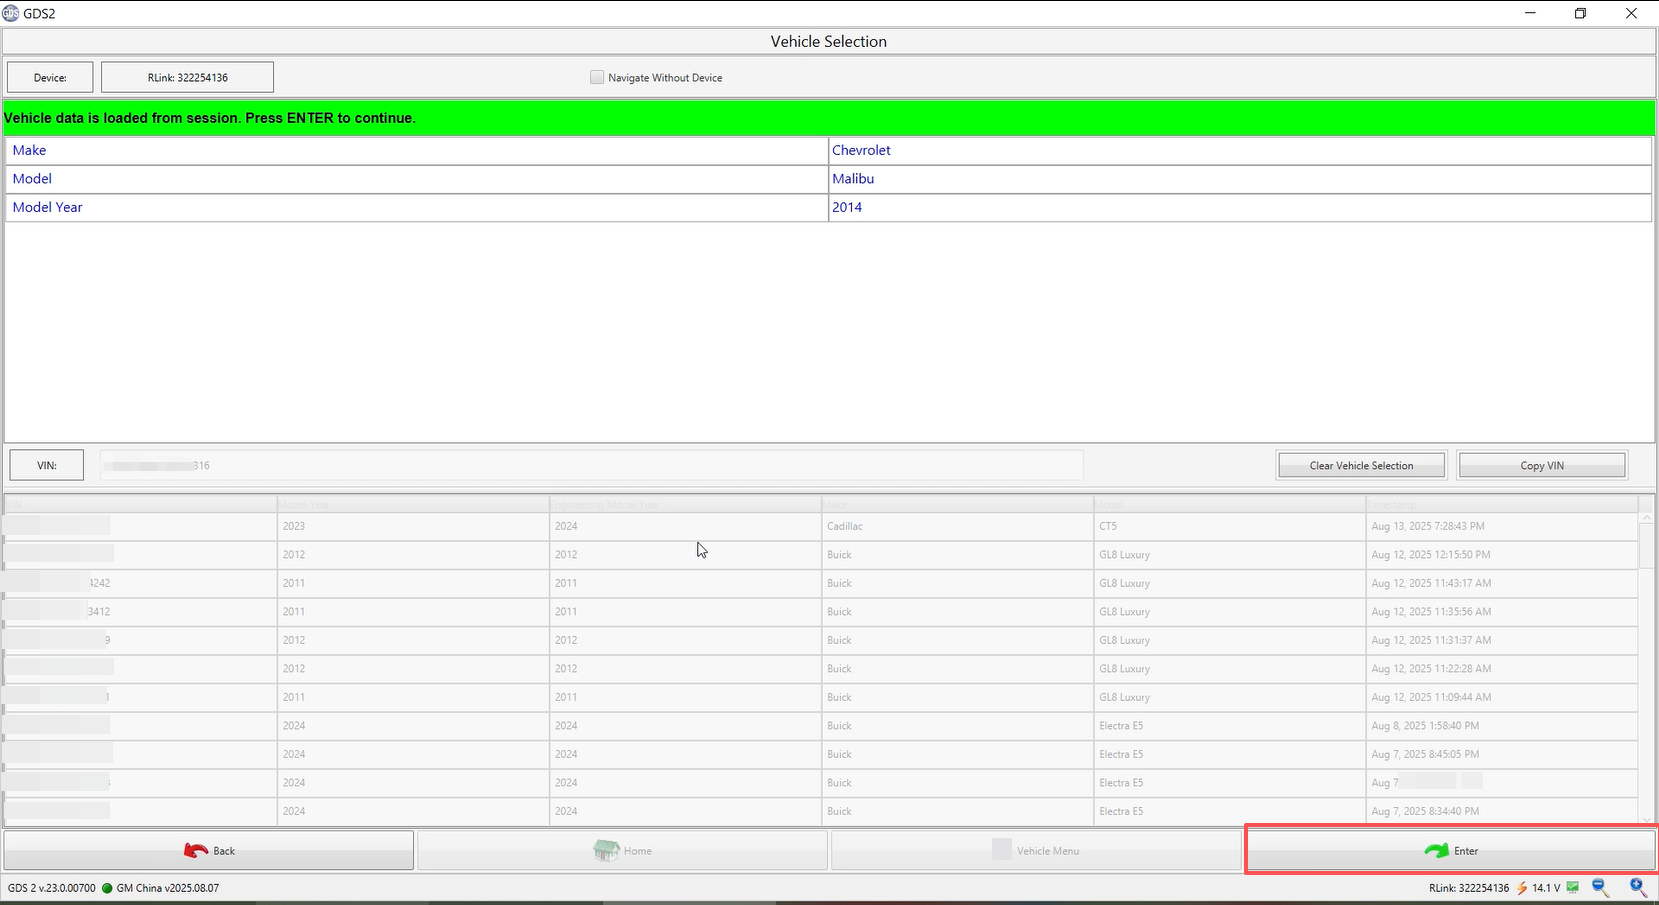Go to the Home button

[622, 851]
